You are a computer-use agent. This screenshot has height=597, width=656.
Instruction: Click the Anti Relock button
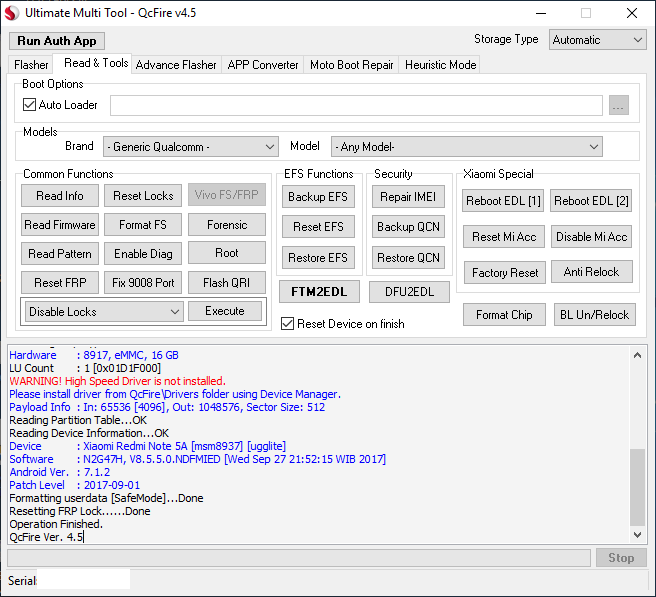click(x=592, y=272)
